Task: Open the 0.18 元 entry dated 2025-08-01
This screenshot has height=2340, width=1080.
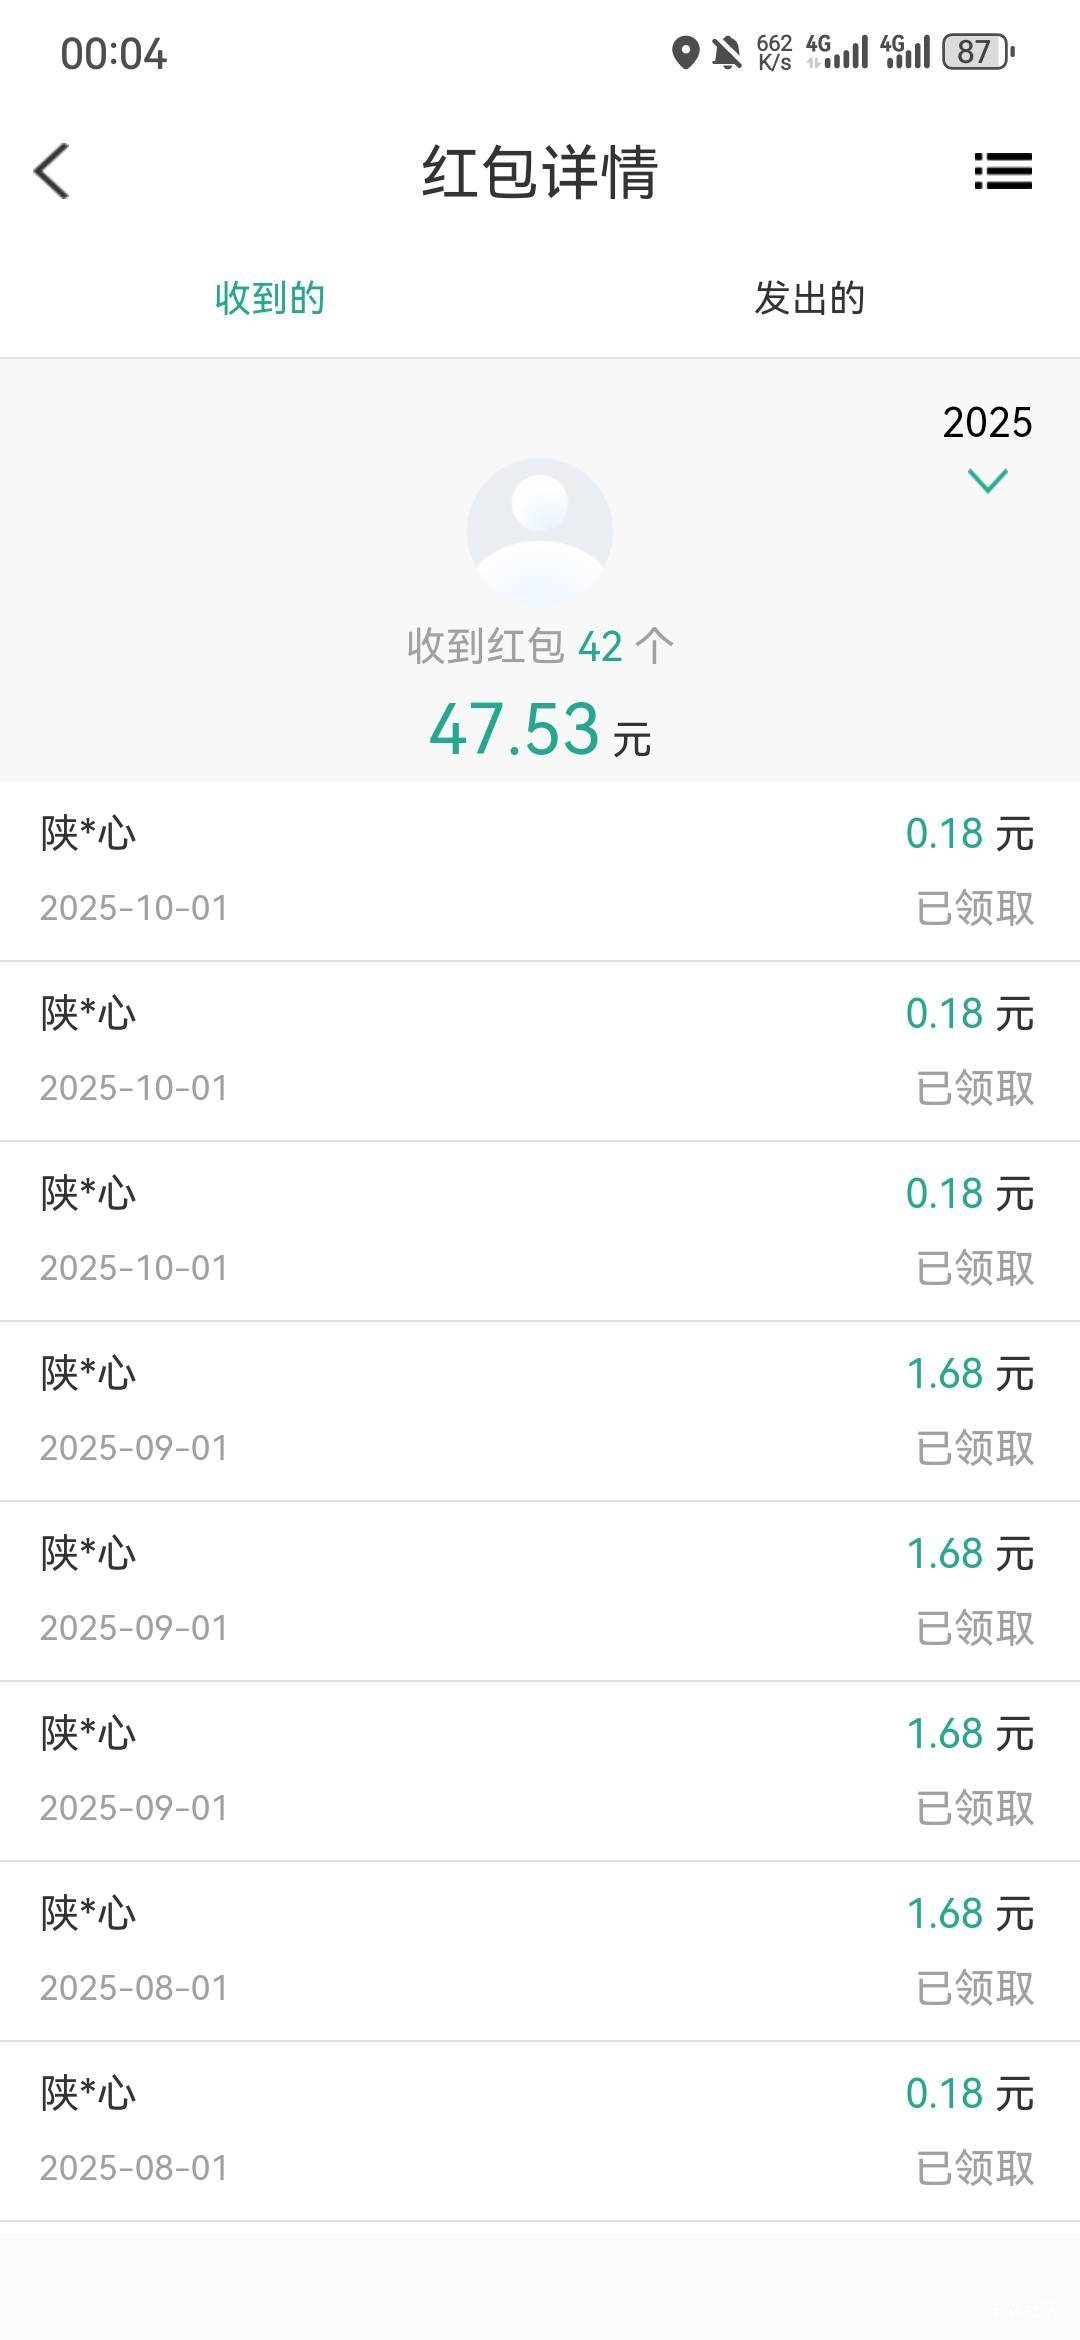Action: 540,2131
